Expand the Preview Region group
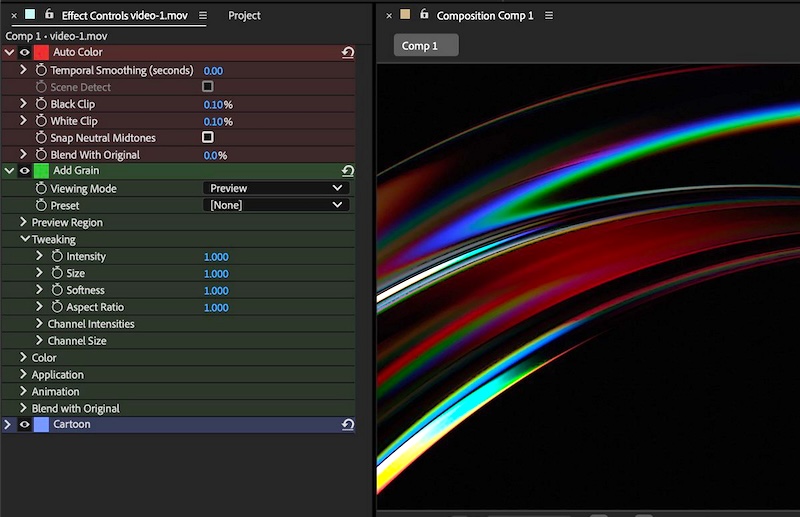The height and width of the screenshot is (517, 800). pos(23,222)
